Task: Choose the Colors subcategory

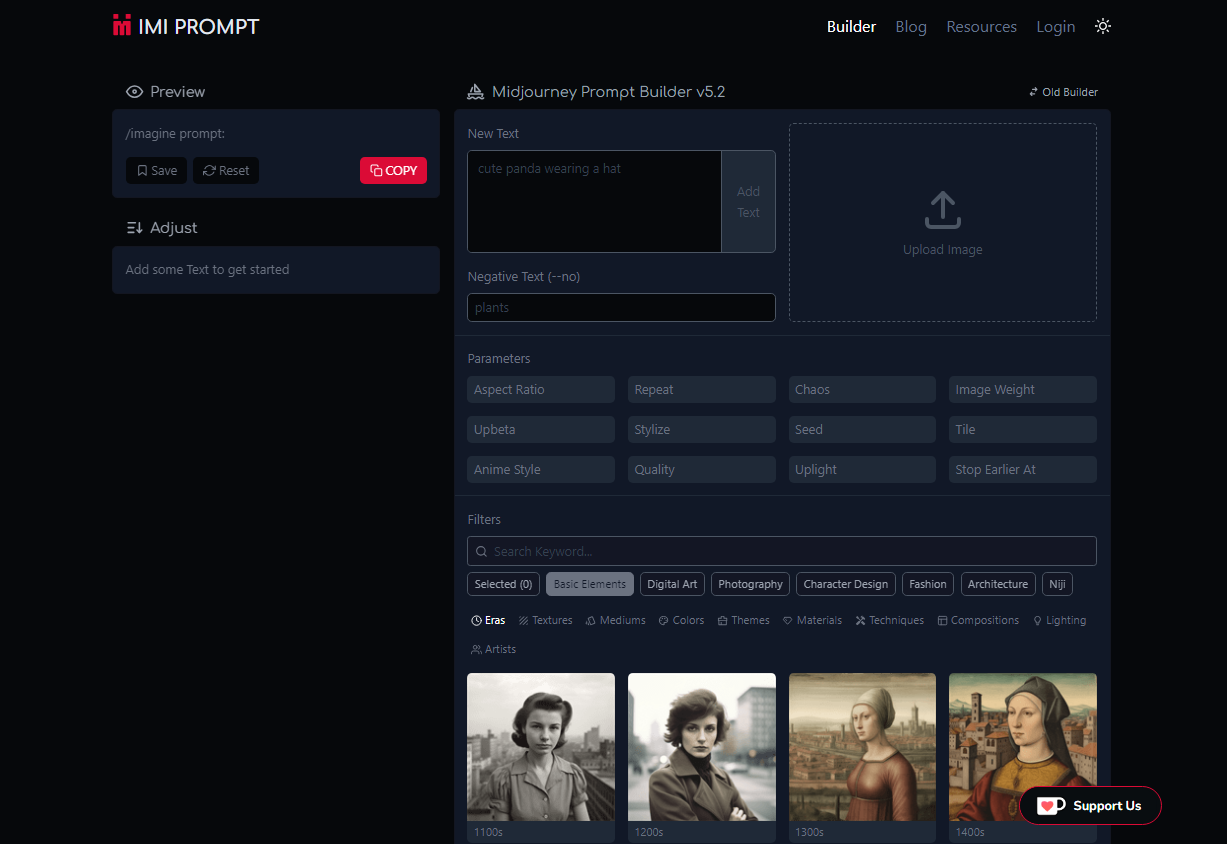Action: (x=681, y=621)
